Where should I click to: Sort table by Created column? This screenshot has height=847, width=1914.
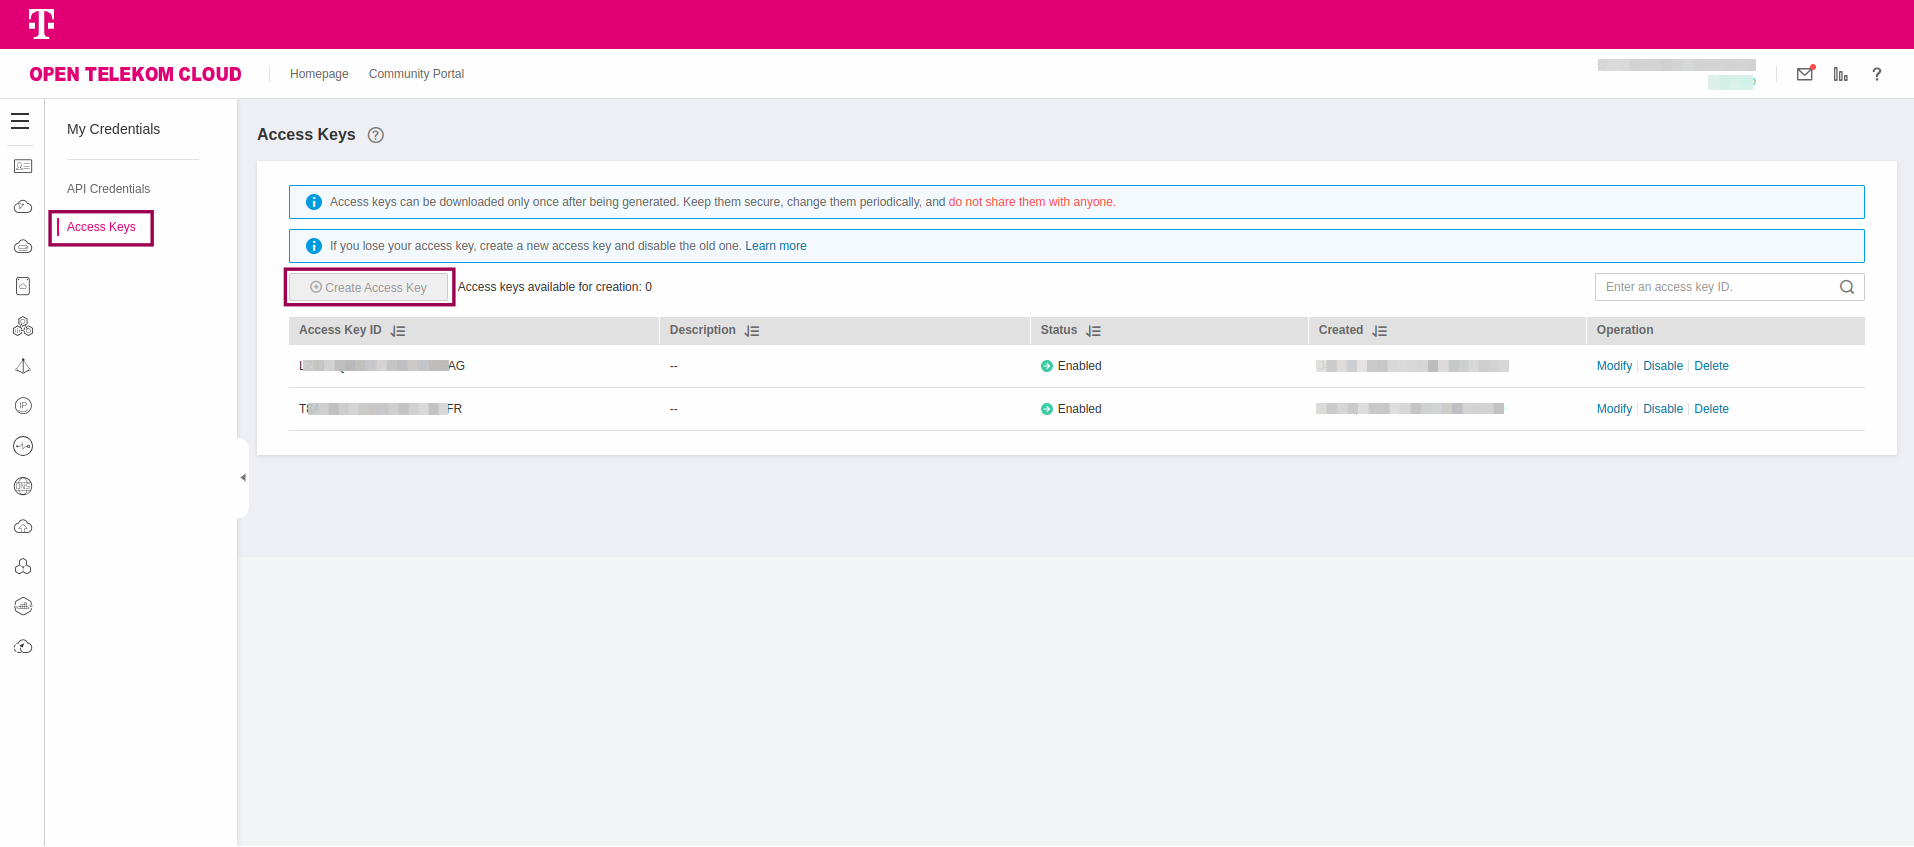(x=1380, y=331)
